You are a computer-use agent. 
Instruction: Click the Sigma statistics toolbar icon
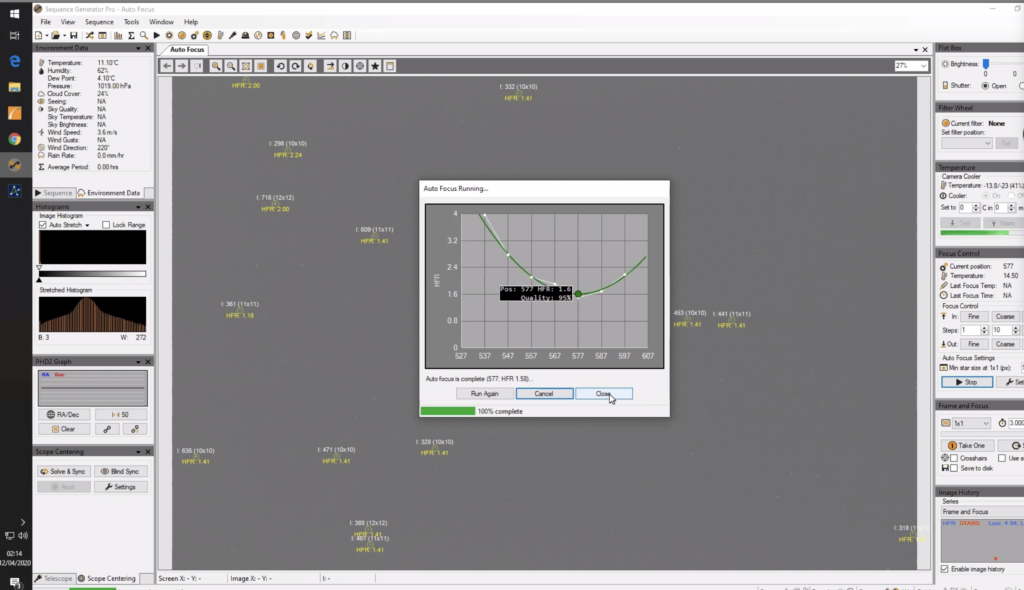pyautogui.click(x=131, y=35)
